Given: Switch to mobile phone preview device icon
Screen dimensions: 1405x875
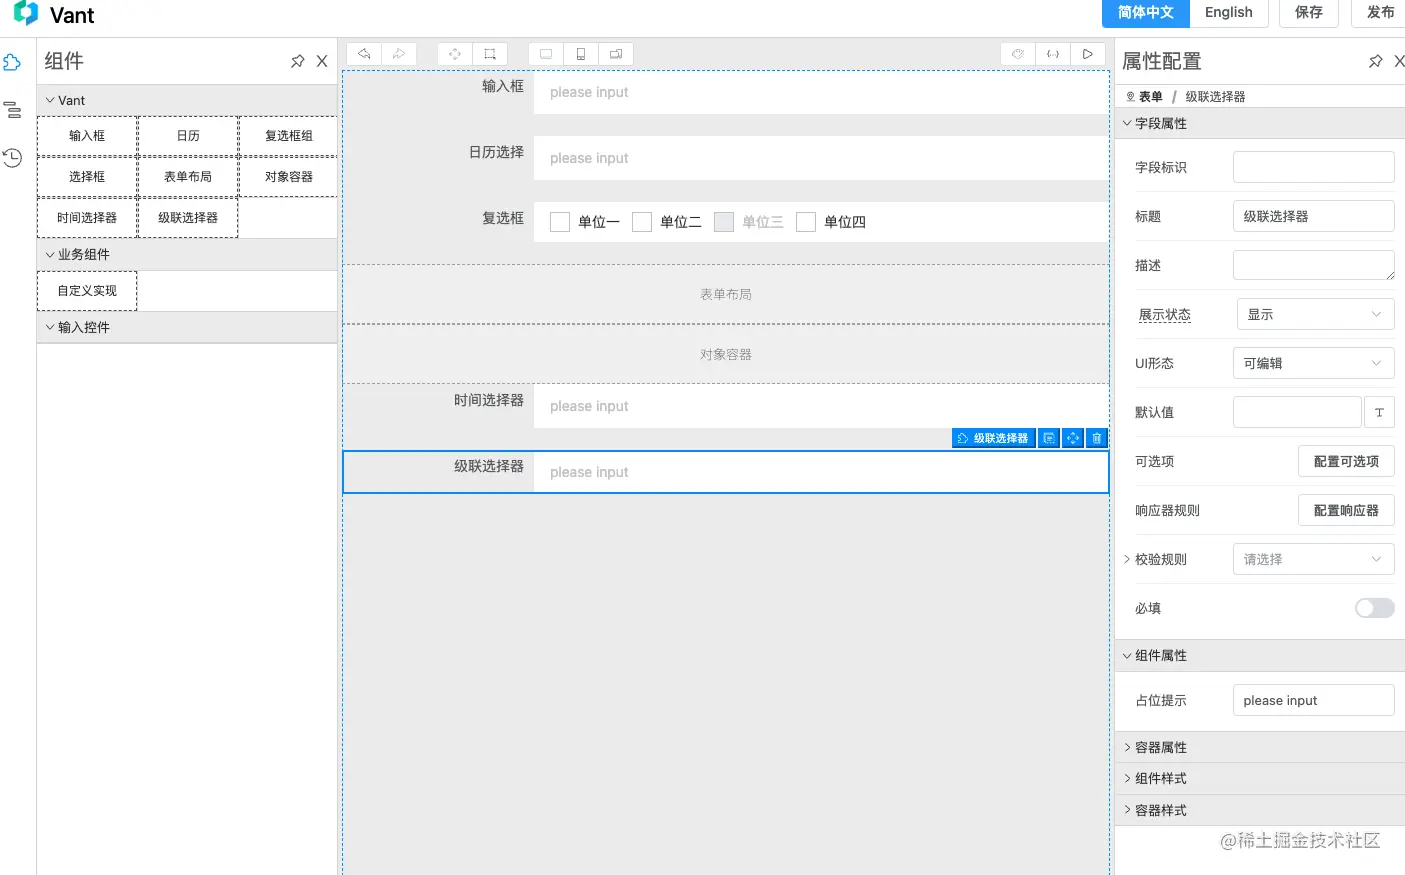Looking at the screenshot, I should (581, 54).
